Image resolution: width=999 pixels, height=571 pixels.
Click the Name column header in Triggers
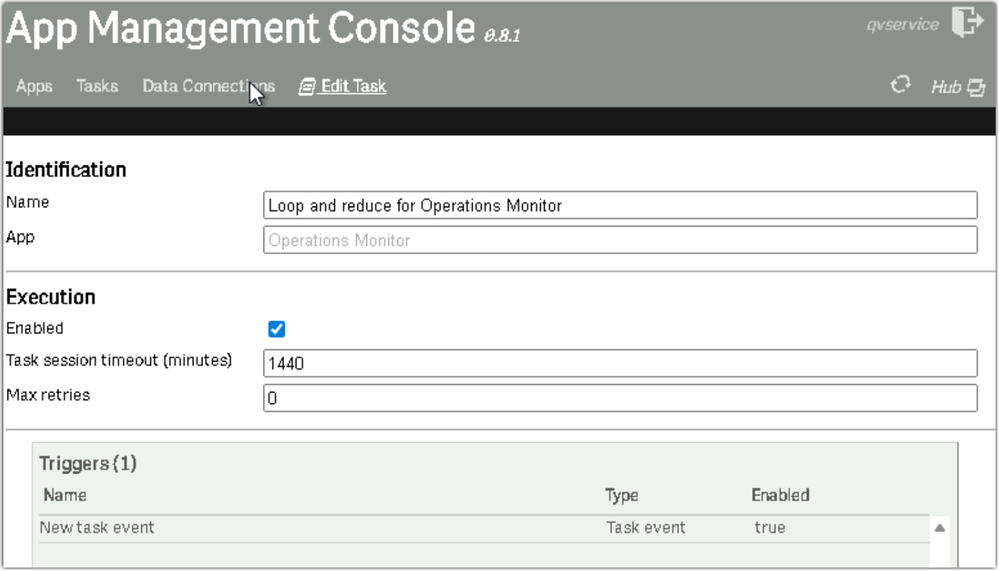[x=65, y=495]
